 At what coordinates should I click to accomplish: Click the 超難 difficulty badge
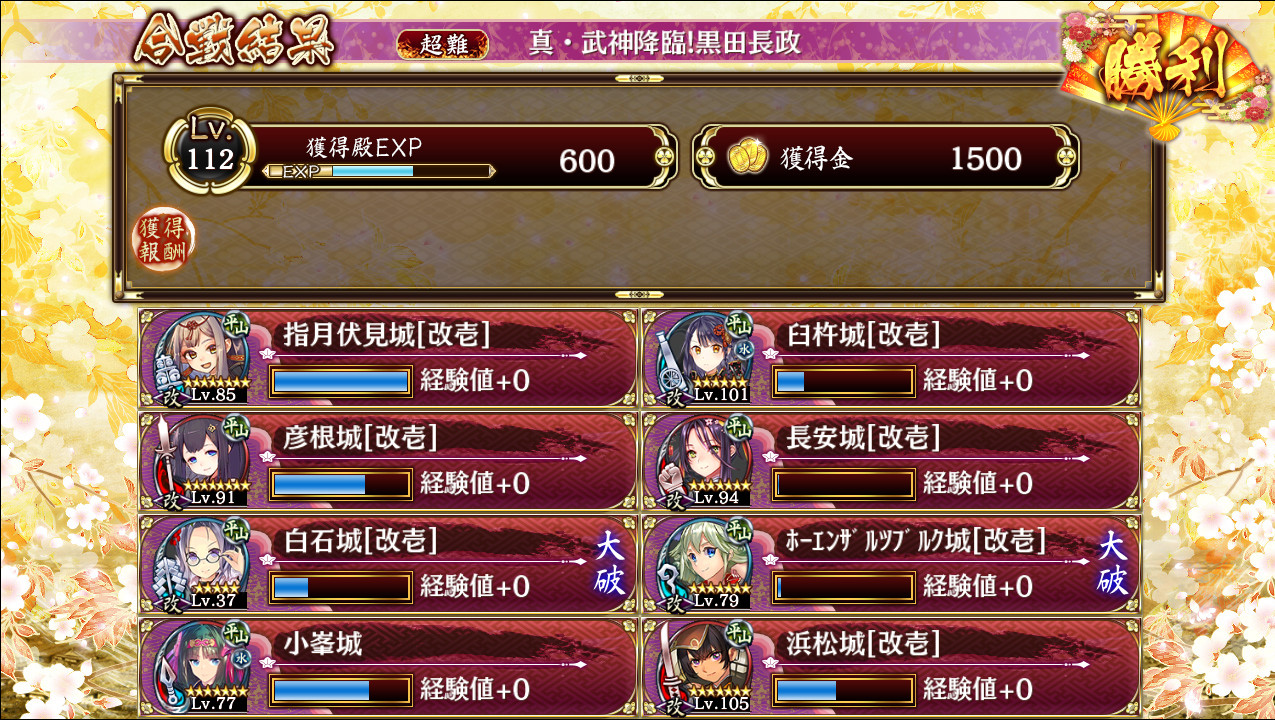pos(442,44)
